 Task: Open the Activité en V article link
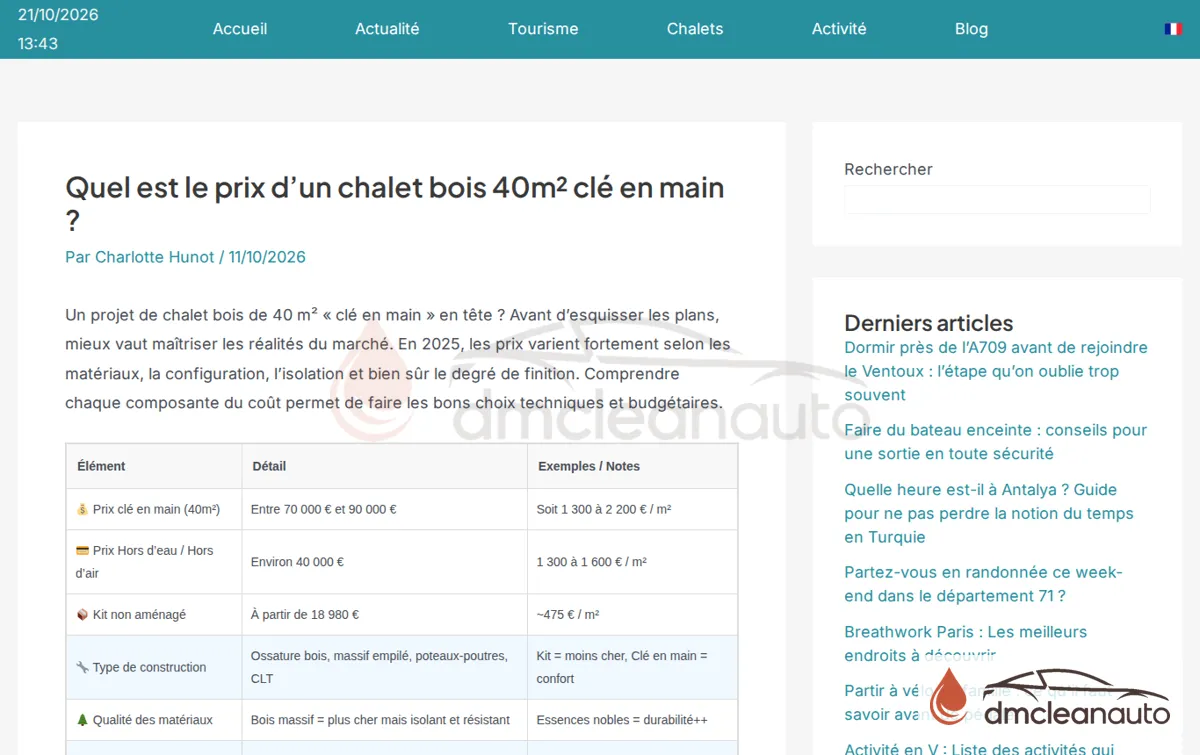979,749
